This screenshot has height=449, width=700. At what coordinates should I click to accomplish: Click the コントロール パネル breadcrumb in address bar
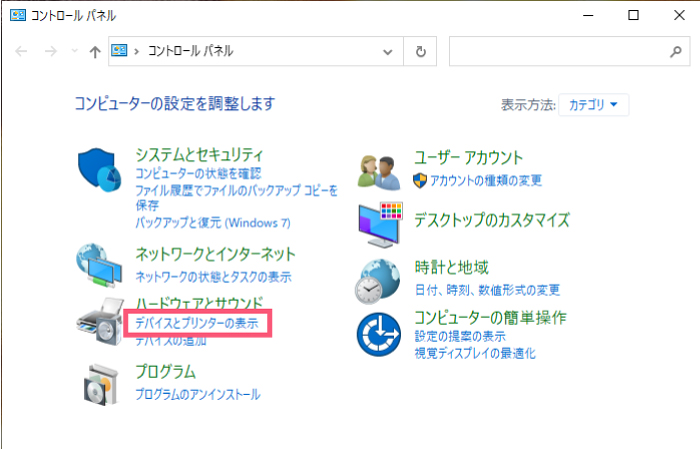click(x=191, y=51)
